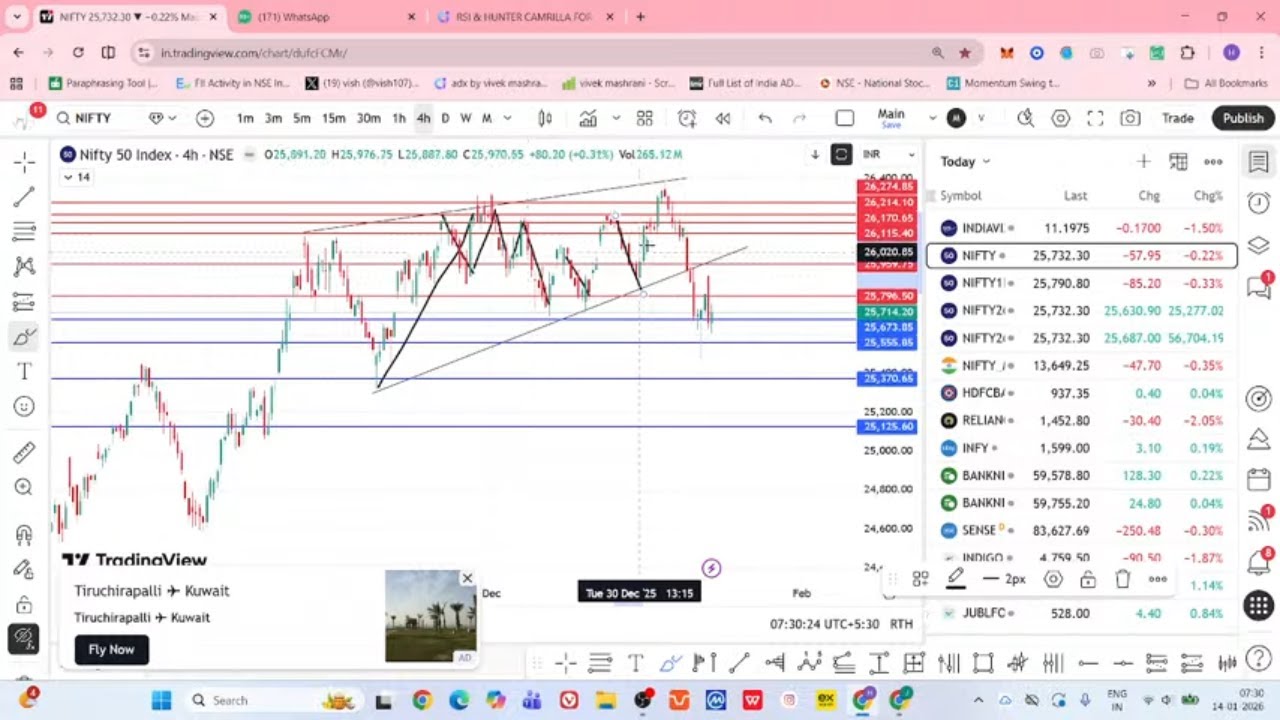Delete the selected drawing with trash icon
The image size is (1280, 720).
point(1123,579)
